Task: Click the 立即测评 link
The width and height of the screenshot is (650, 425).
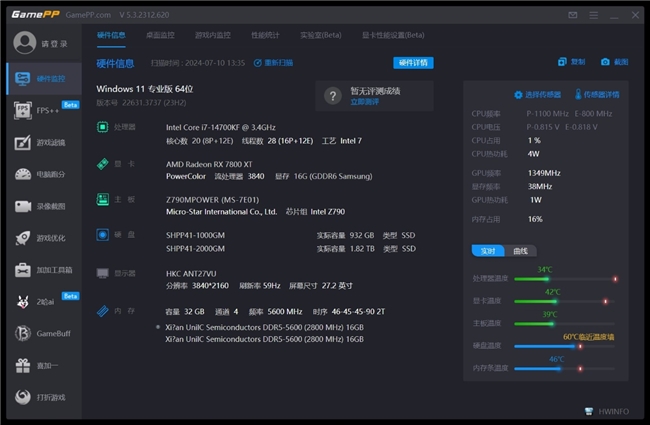Action: (x=364, y=102)
